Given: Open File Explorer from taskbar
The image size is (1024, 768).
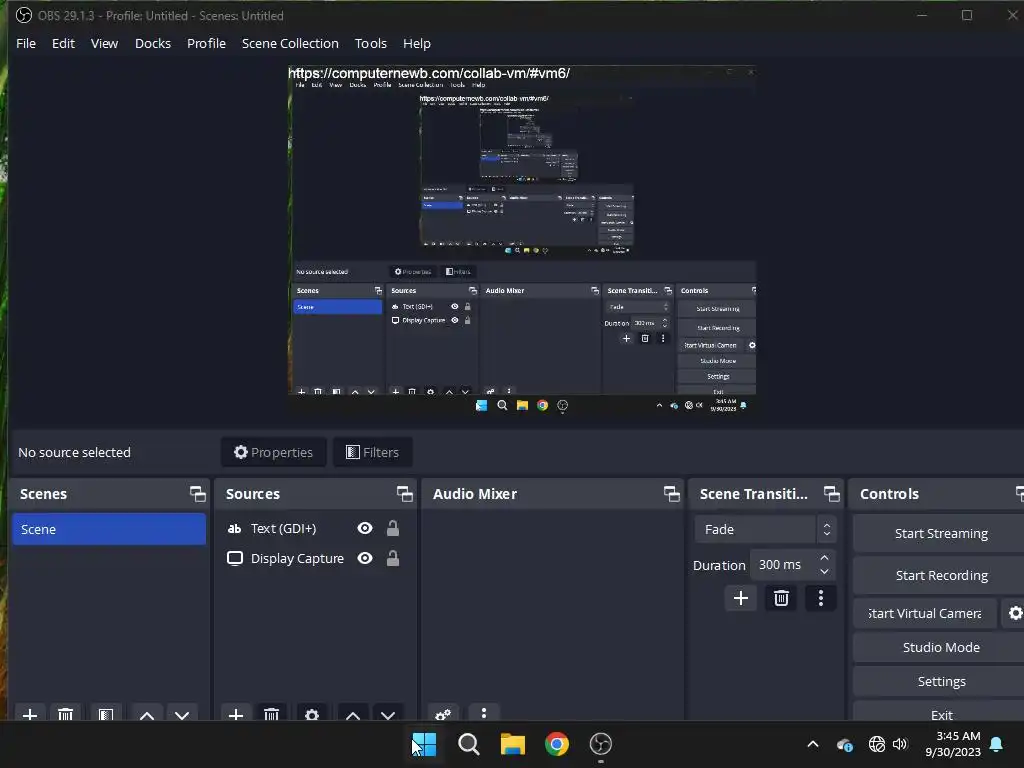Looking at the screenshot, I should coord(513,744).
